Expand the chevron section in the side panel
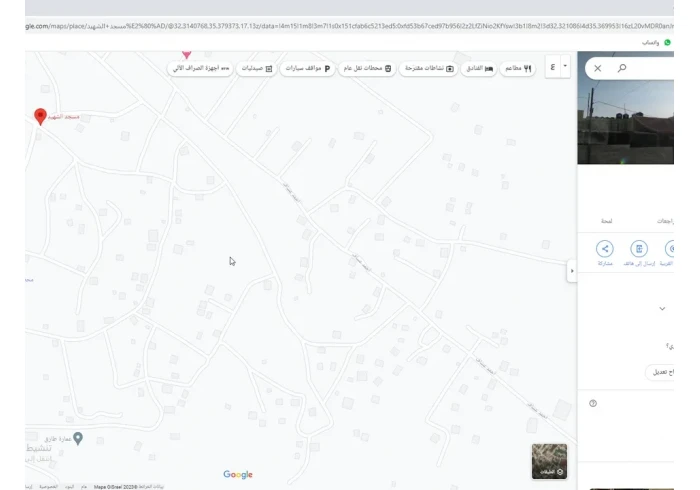The image size is (700, 490). pos(662,309)
